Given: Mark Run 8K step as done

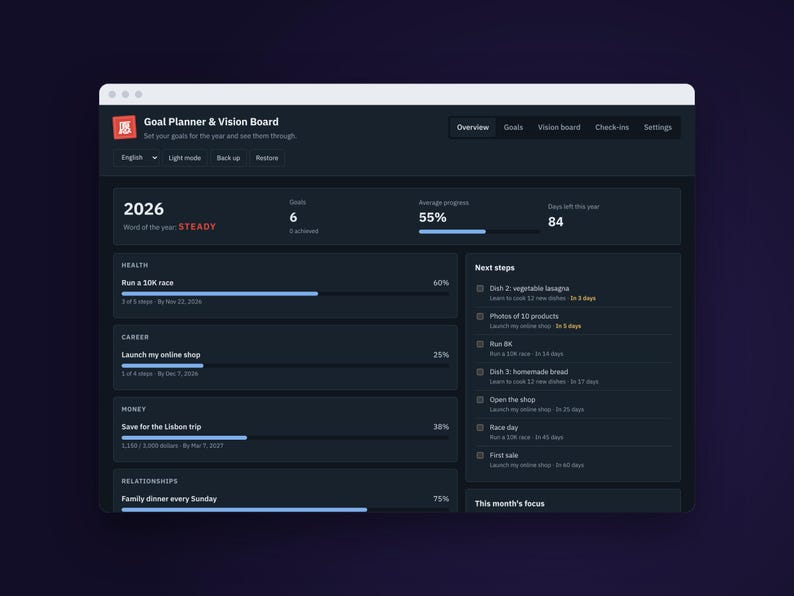Looking at the screenshot, I should click(x=480, y=344).
